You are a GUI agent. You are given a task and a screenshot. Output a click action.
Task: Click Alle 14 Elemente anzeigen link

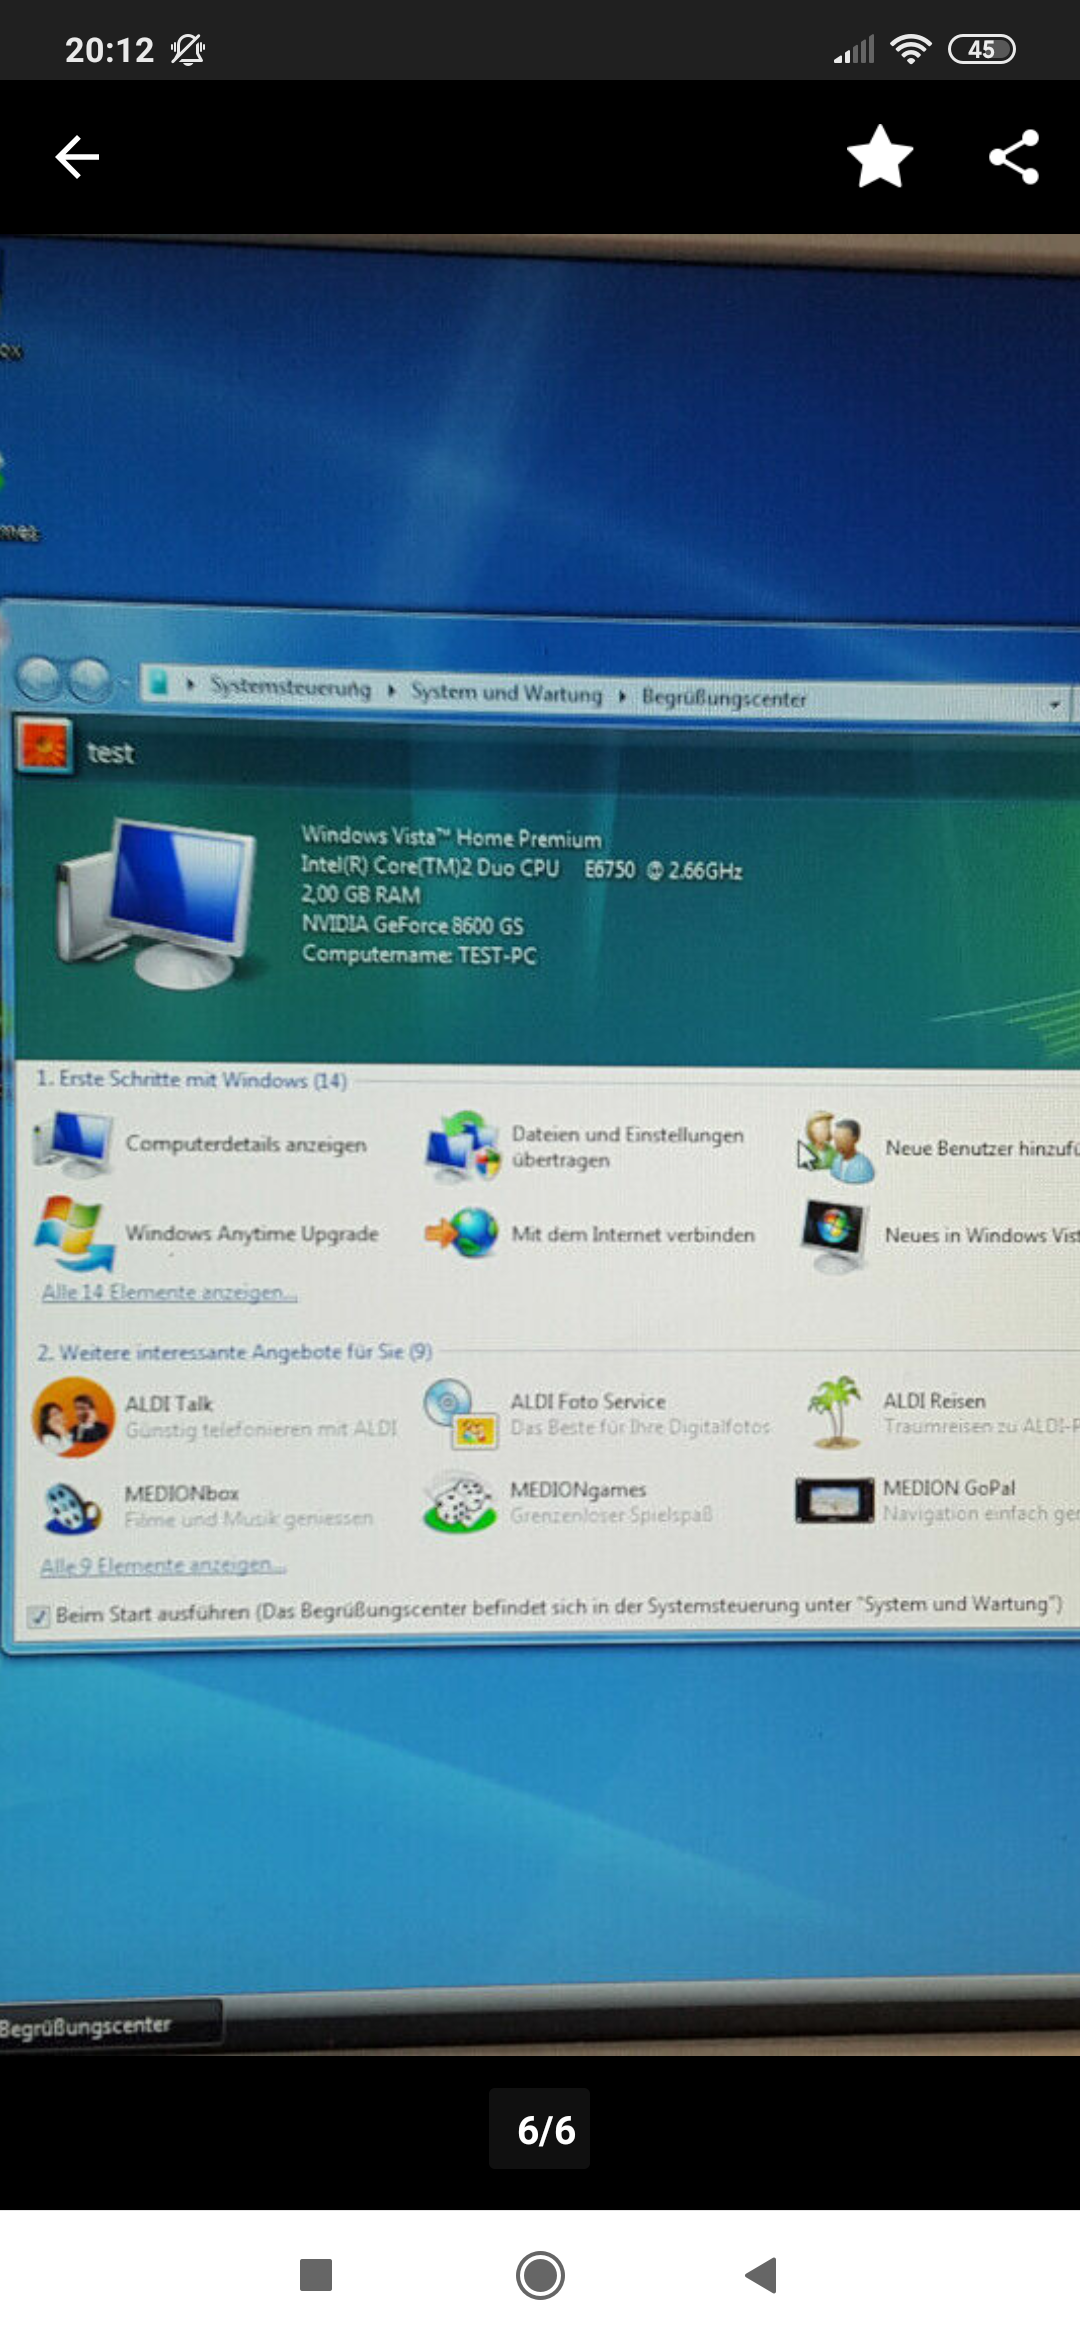[169, 1292]
